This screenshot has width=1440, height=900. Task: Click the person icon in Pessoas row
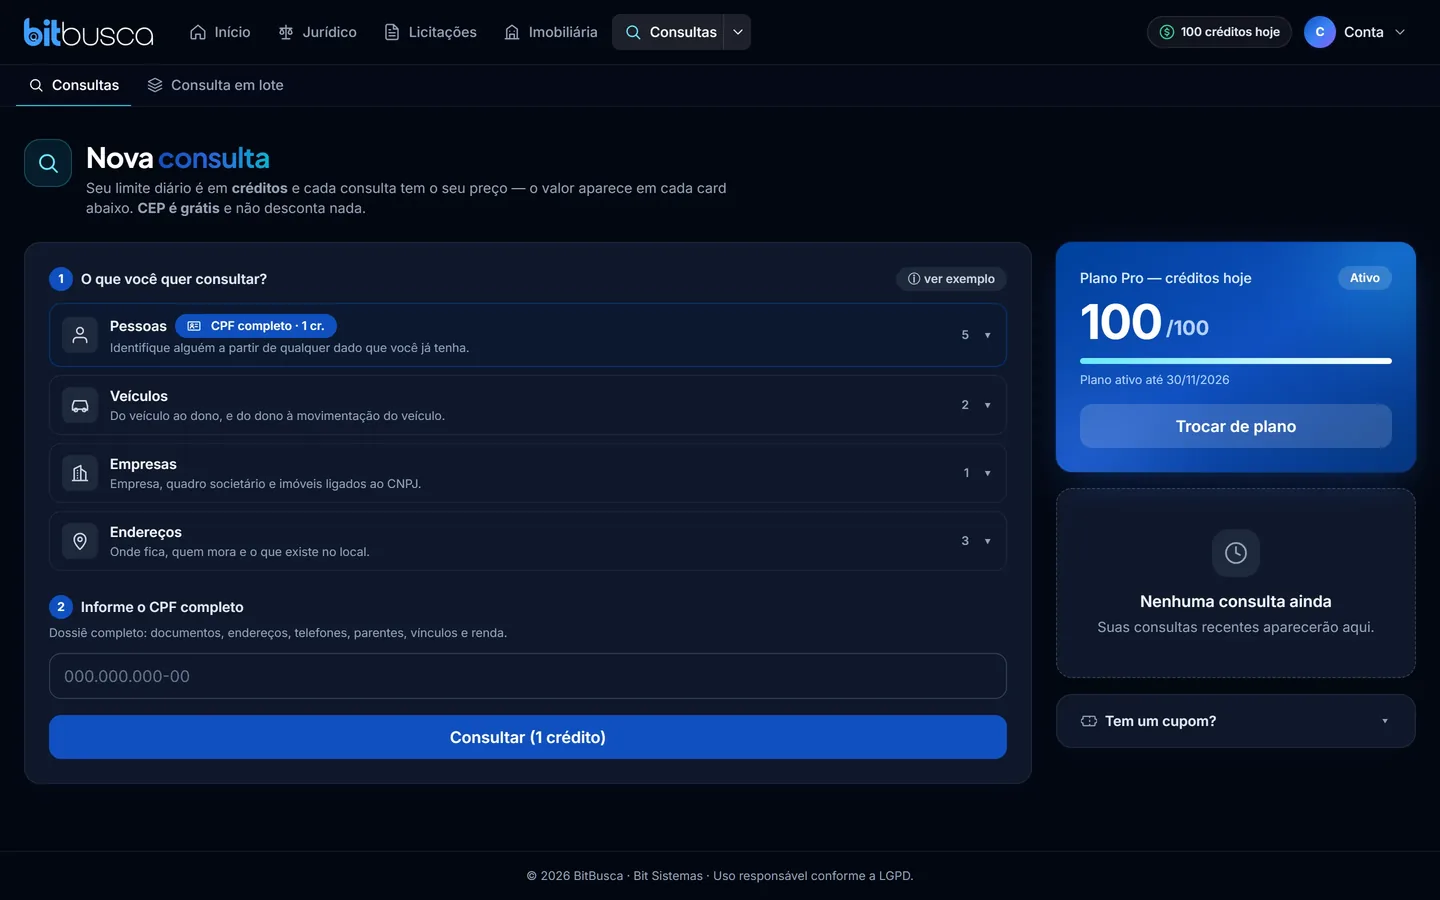click(80, 335)
